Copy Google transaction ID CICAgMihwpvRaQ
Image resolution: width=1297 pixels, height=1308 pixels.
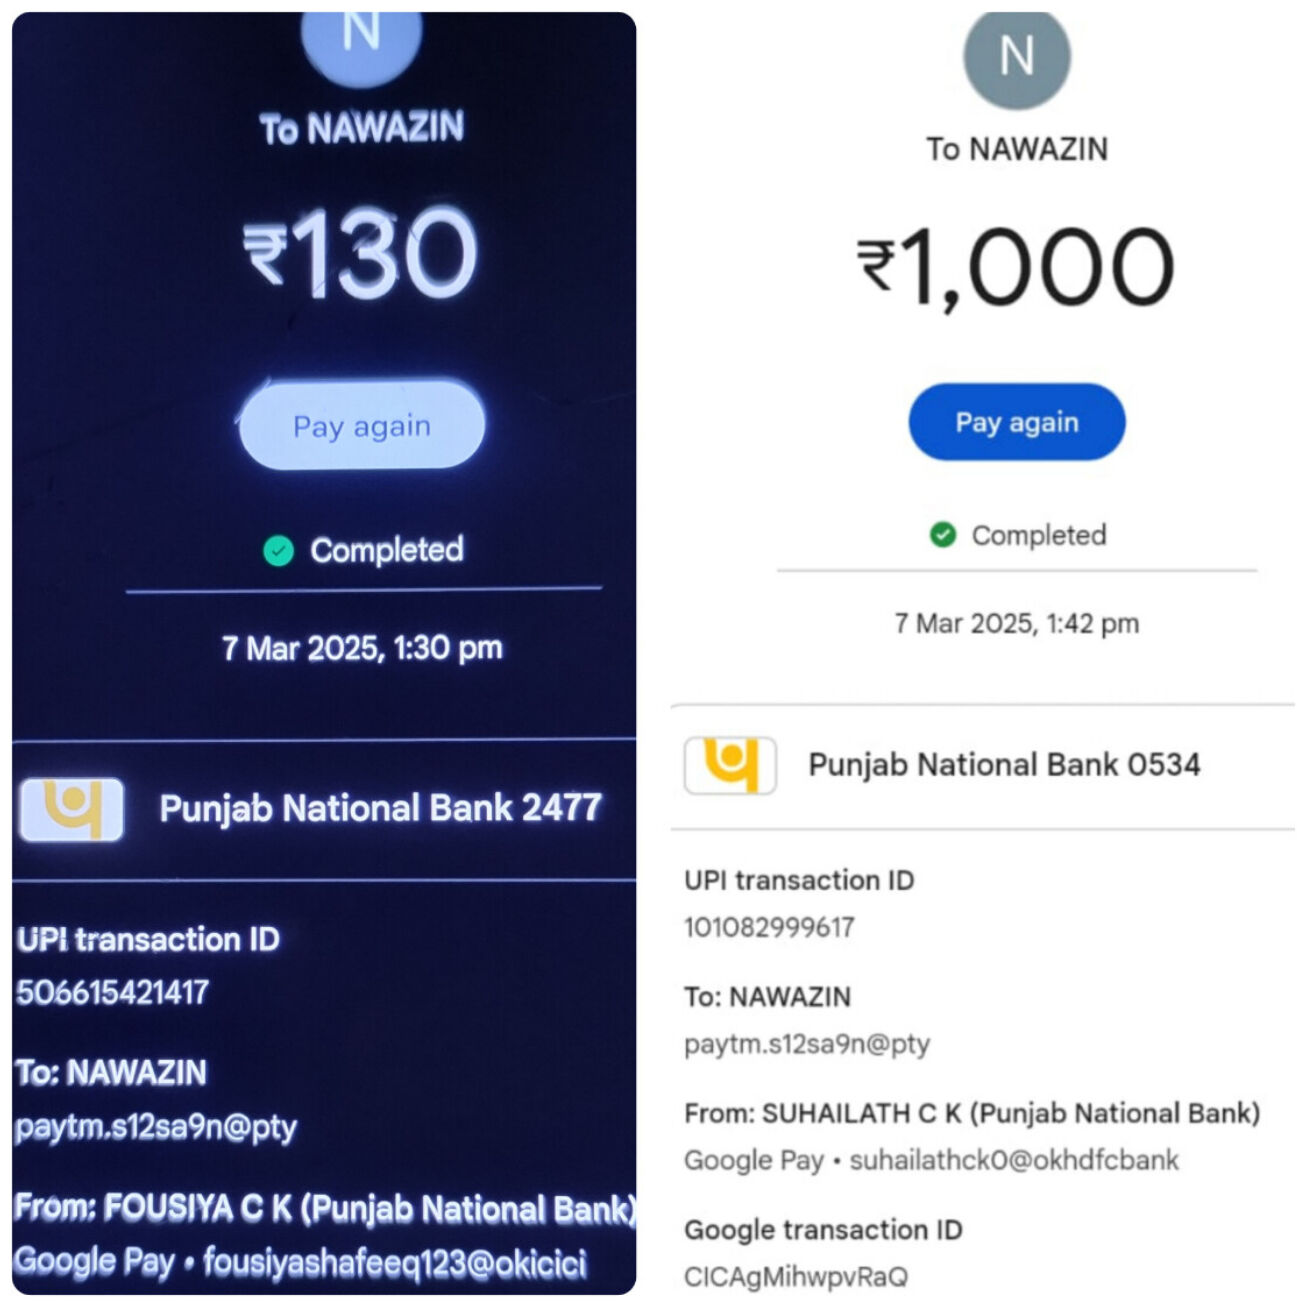(x=796, y=1277)
